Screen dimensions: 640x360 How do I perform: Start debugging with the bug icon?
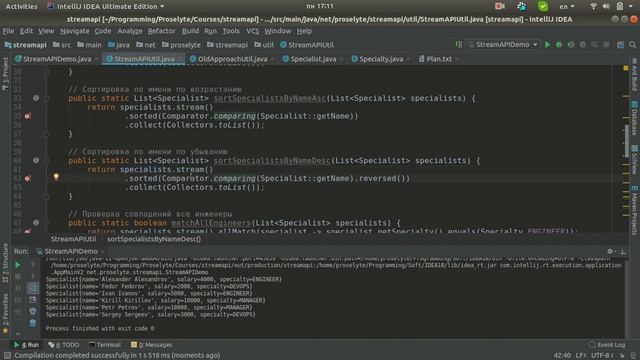pyautogui.click(x=559, y=44)
